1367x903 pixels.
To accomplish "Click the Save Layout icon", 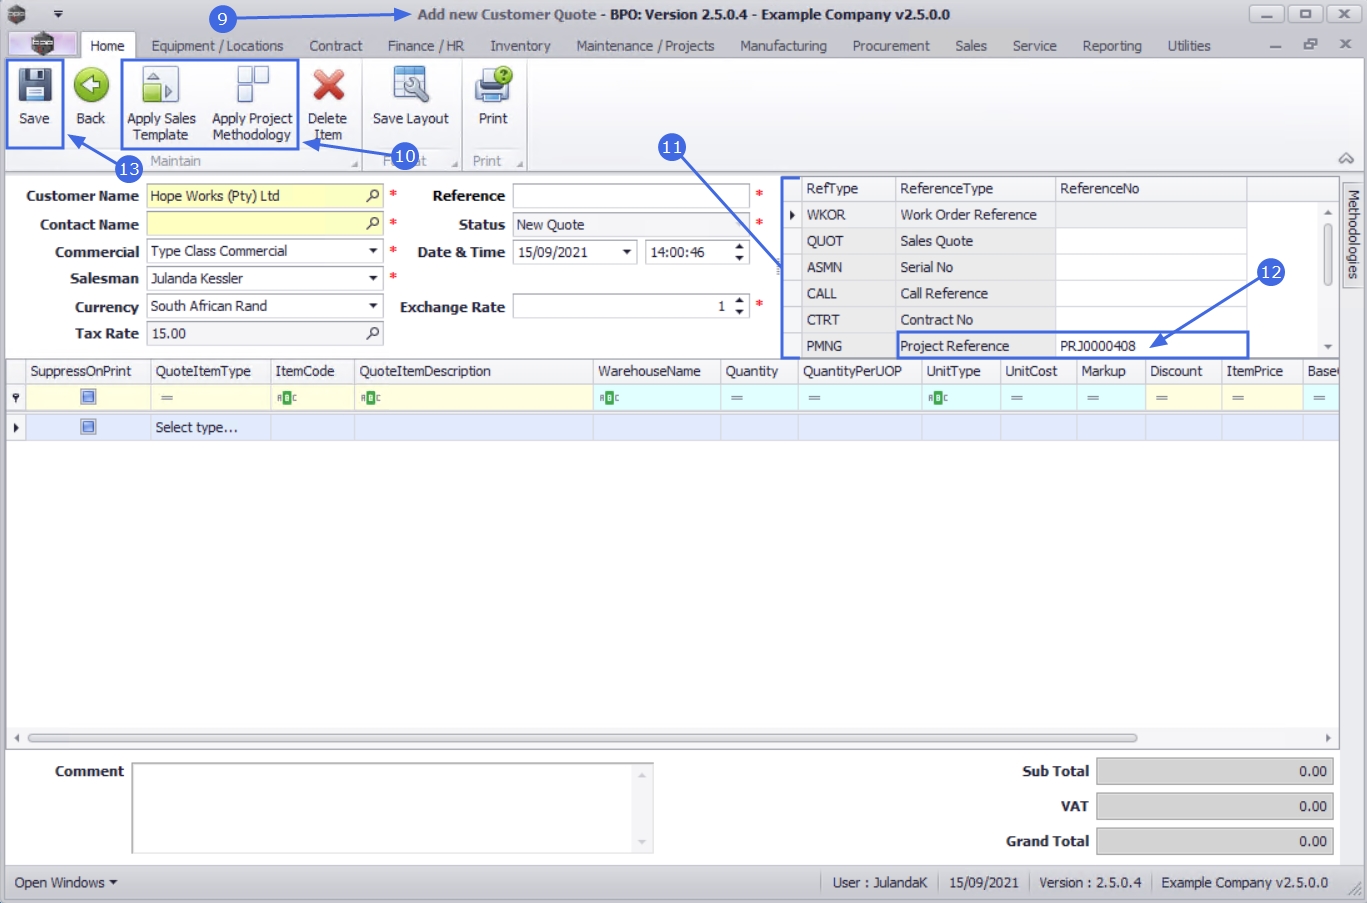I will [411, 85].
